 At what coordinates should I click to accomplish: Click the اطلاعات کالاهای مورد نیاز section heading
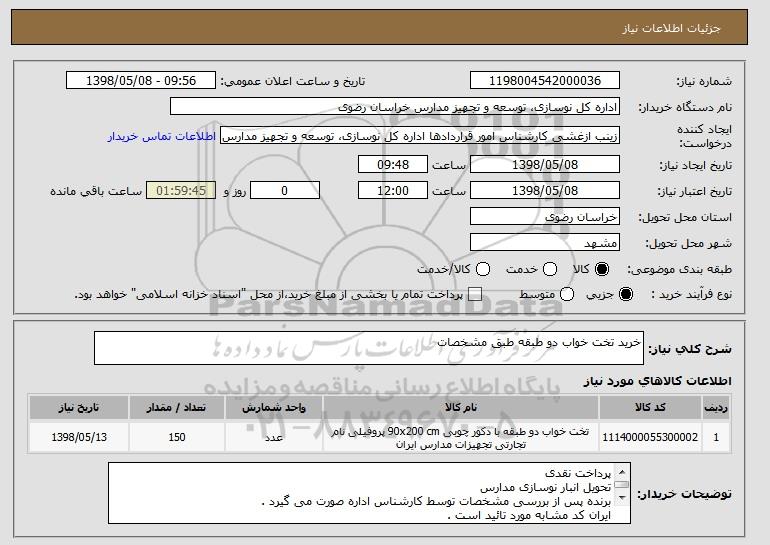click(657, 381)
